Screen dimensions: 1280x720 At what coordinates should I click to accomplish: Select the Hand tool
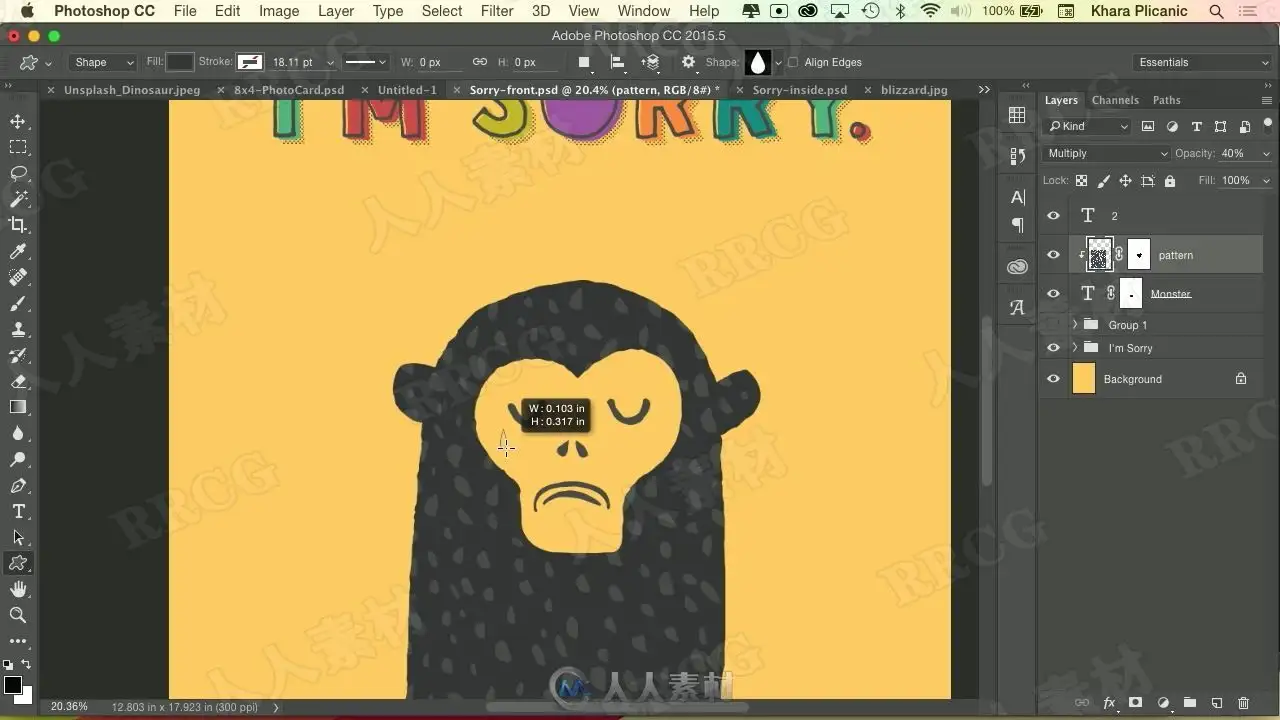[18, 589]
